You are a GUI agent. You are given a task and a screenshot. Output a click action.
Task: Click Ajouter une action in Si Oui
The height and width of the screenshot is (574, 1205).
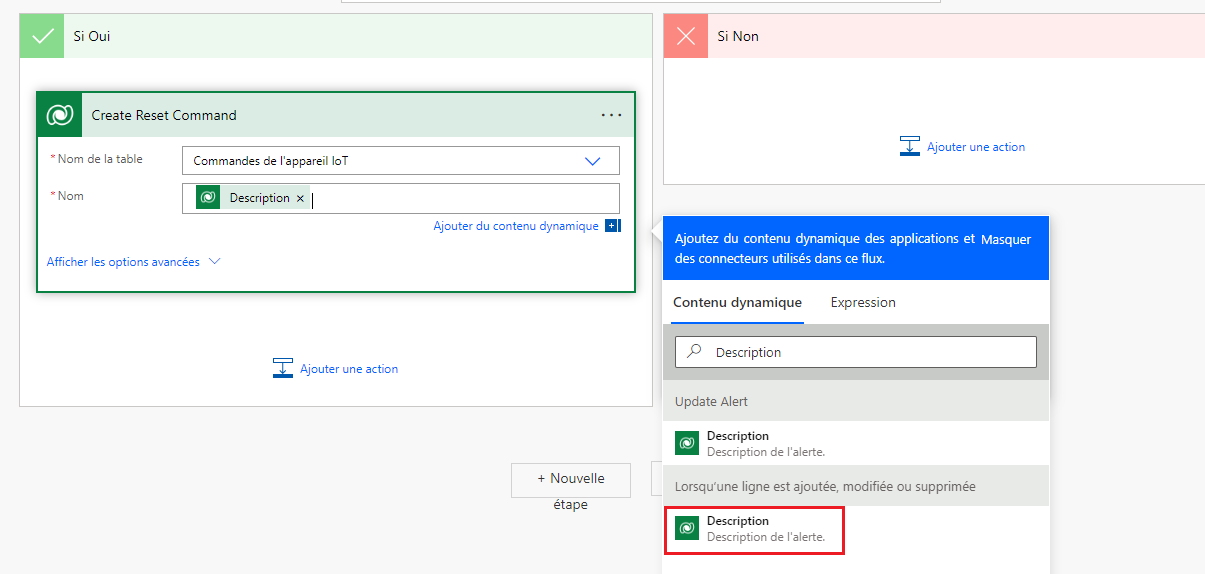pos(349,369)
